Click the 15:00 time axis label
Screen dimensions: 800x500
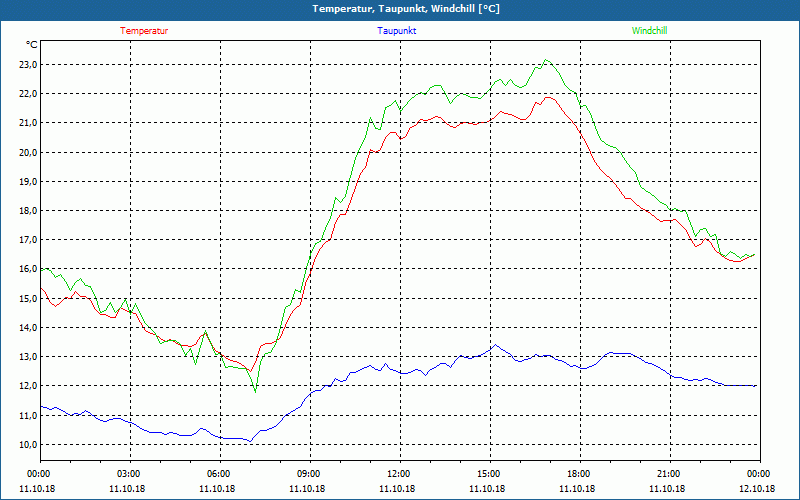click(x=490, y=474)
